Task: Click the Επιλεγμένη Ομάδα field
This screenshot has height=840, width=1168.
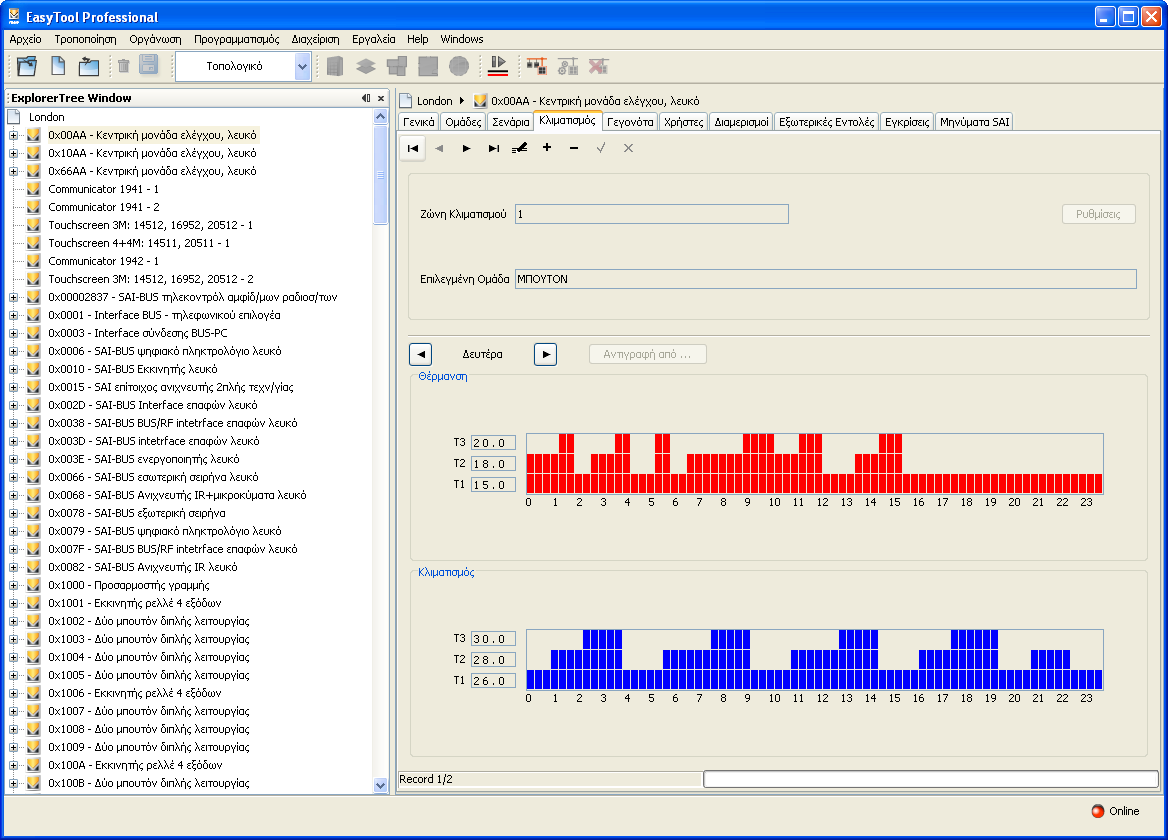Action: [x=825, y=279]
